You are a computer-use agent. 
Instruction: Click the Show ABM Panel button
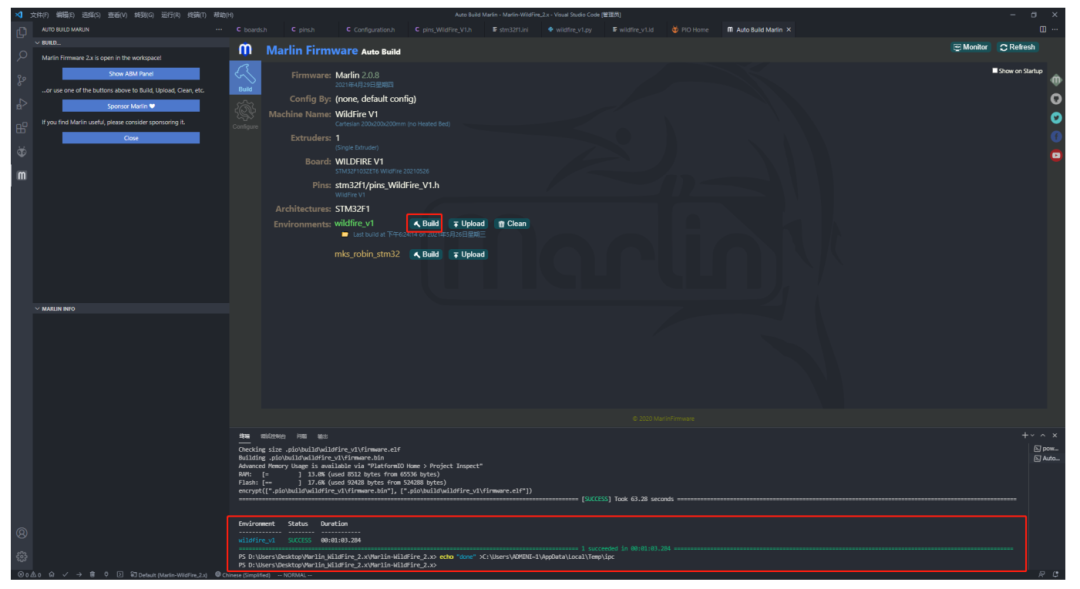tap(131, 74)
